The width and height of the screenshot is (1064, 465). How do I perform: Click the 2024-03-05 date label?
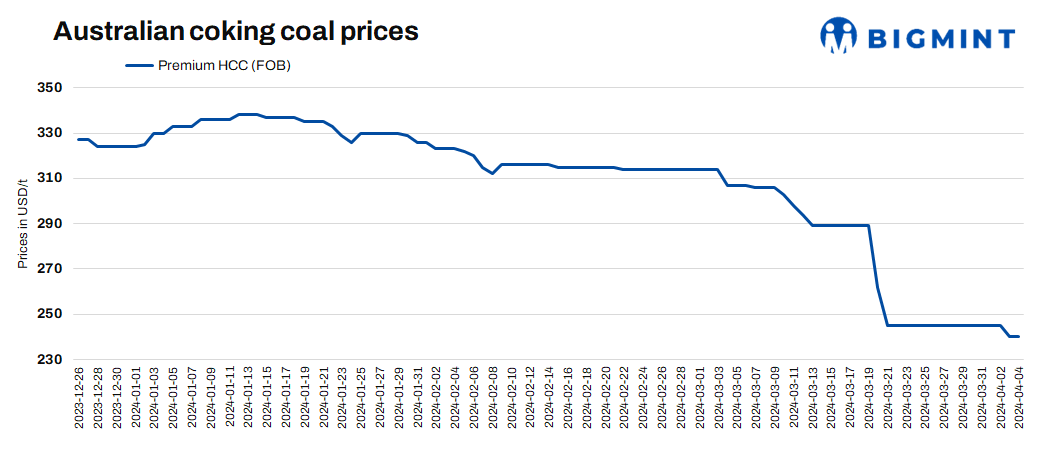click(x=737, y=398)
